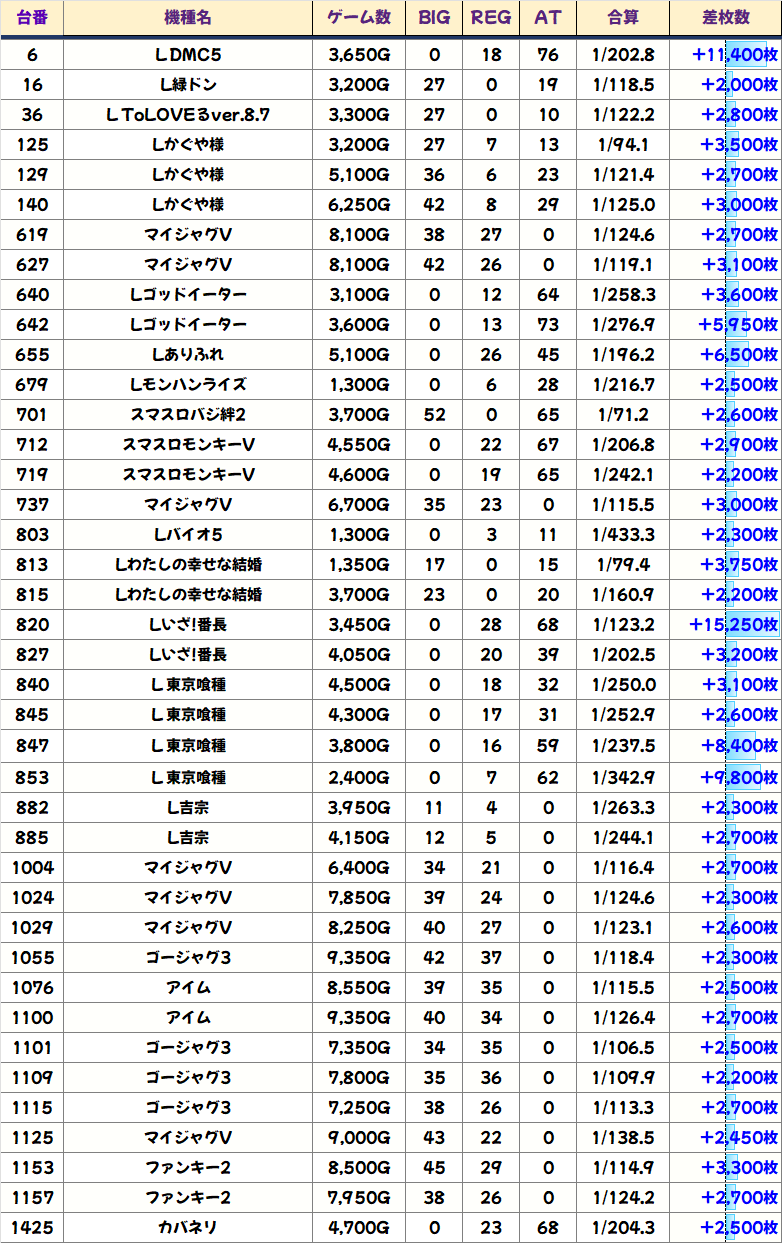Viewport: 782px width, 1243px height.
Task: Select machine number 719
Action: point(32,475)
